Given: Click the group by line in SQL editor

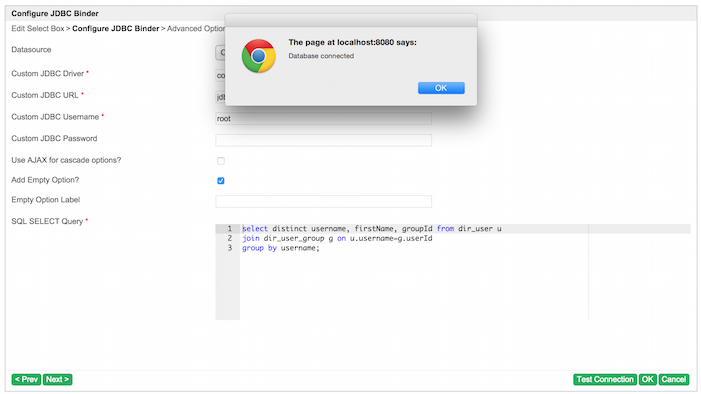Looking at the screenshot, I should 281,248.
